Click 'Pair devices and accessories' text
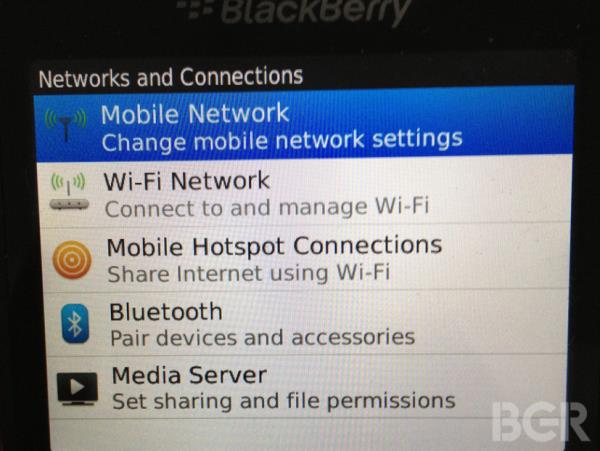Viewport: 600px width, 451px height. click(262, 338)
